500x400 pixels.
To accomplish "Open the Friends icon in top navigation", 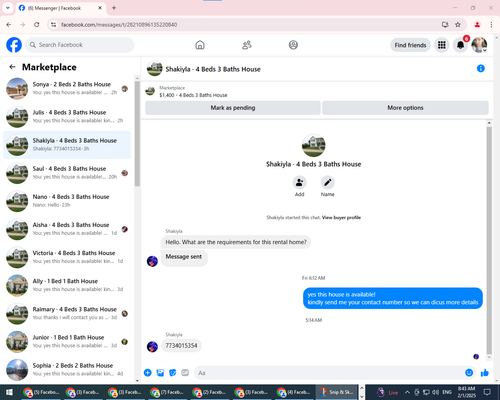I will pyautogui.click(x=247, y=45).
